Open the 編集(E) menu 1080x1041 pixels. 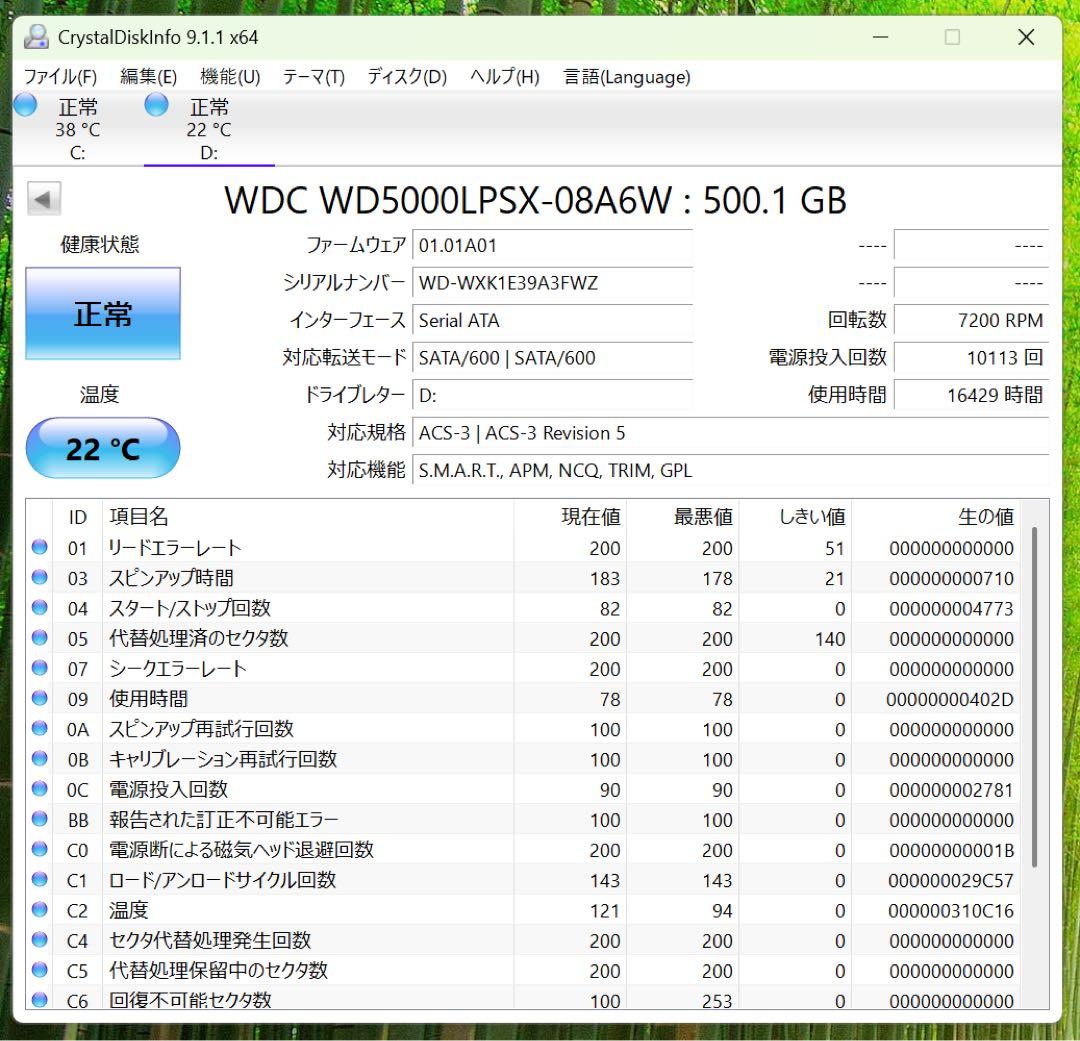click(x=147, y=76)
